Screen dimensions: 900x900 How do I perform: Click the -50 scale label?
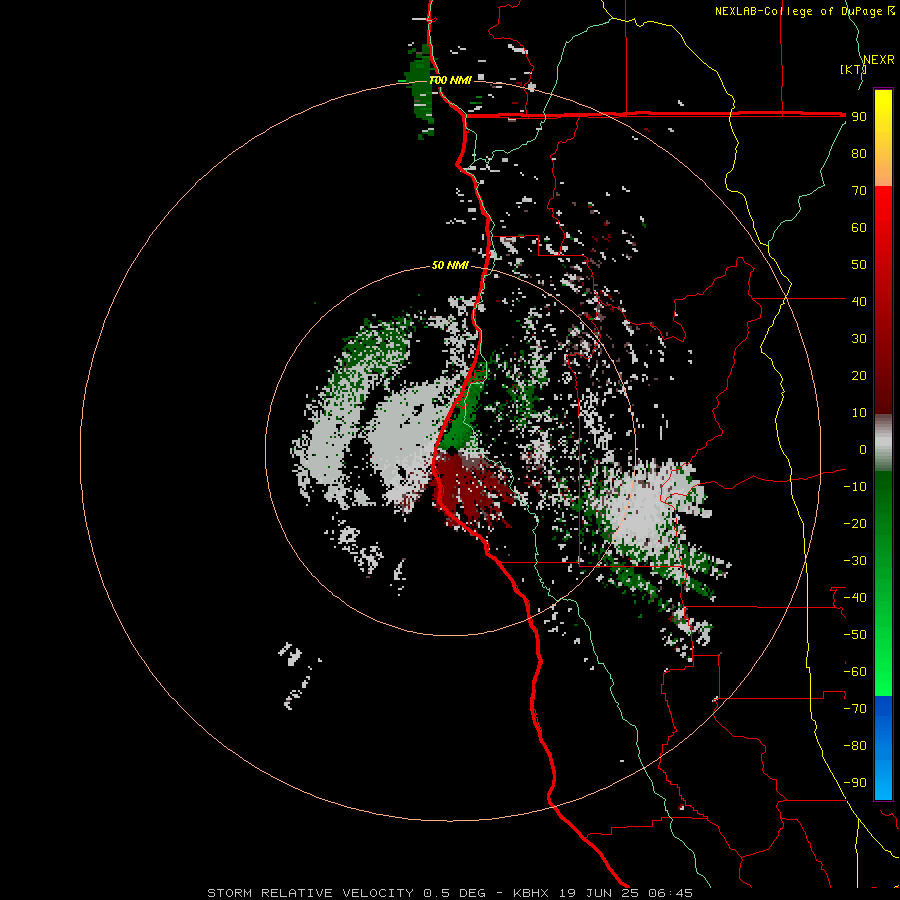855,635
